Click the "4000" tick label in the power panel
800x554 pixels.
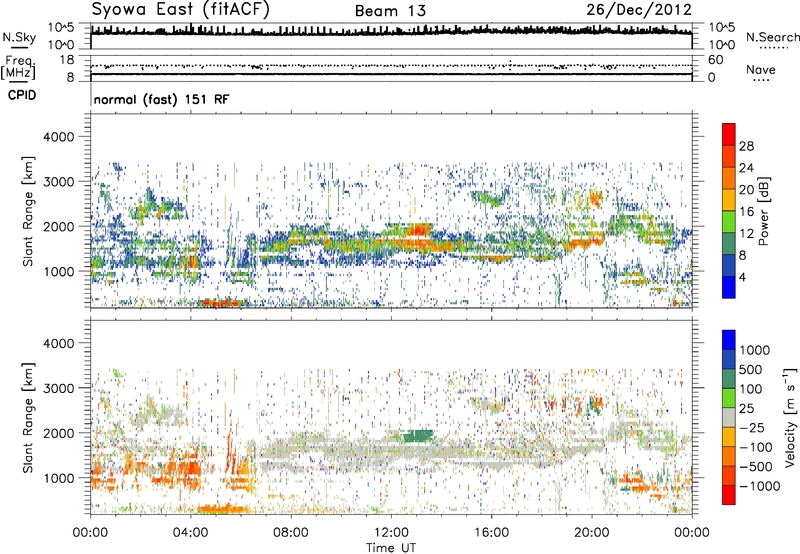(58, 137)
